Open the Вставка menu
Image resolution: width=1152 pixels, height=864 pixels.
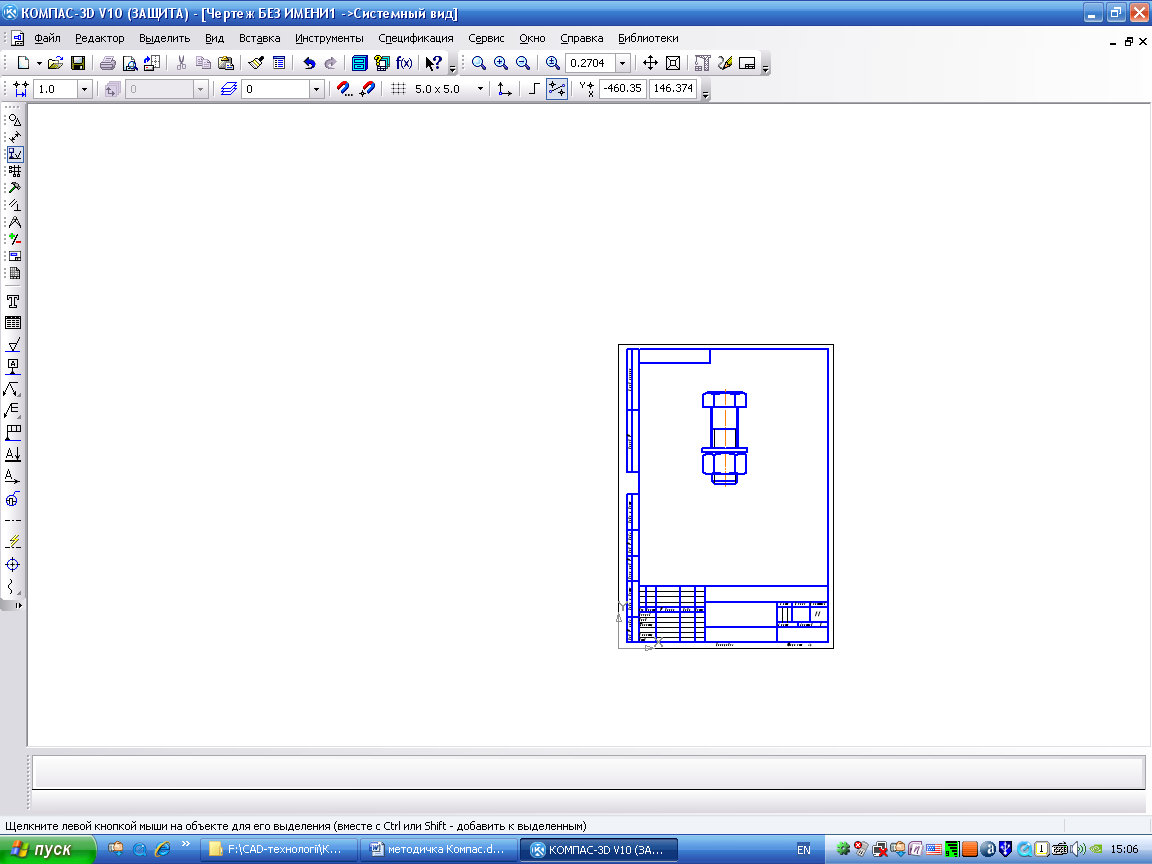[x=259, y=38]
